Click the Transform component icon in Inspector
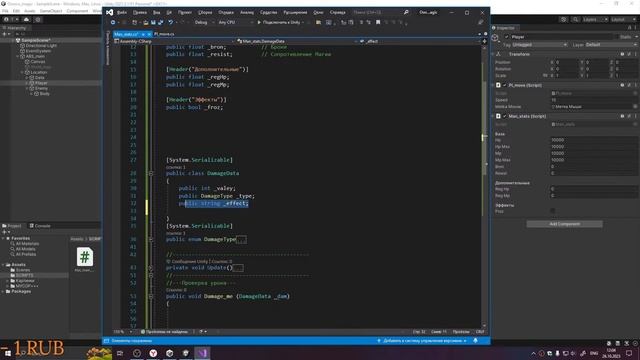The height and width of the screenshot is (360, 640). click(x=498, y=54)
